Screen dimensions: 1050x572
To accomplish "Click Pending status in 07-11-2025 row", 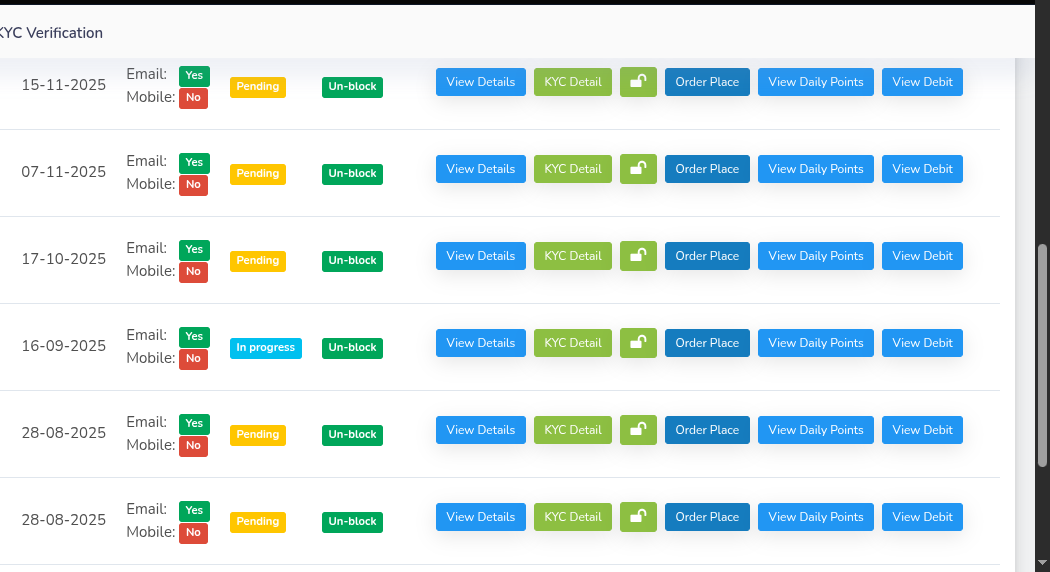I will 258,173.
